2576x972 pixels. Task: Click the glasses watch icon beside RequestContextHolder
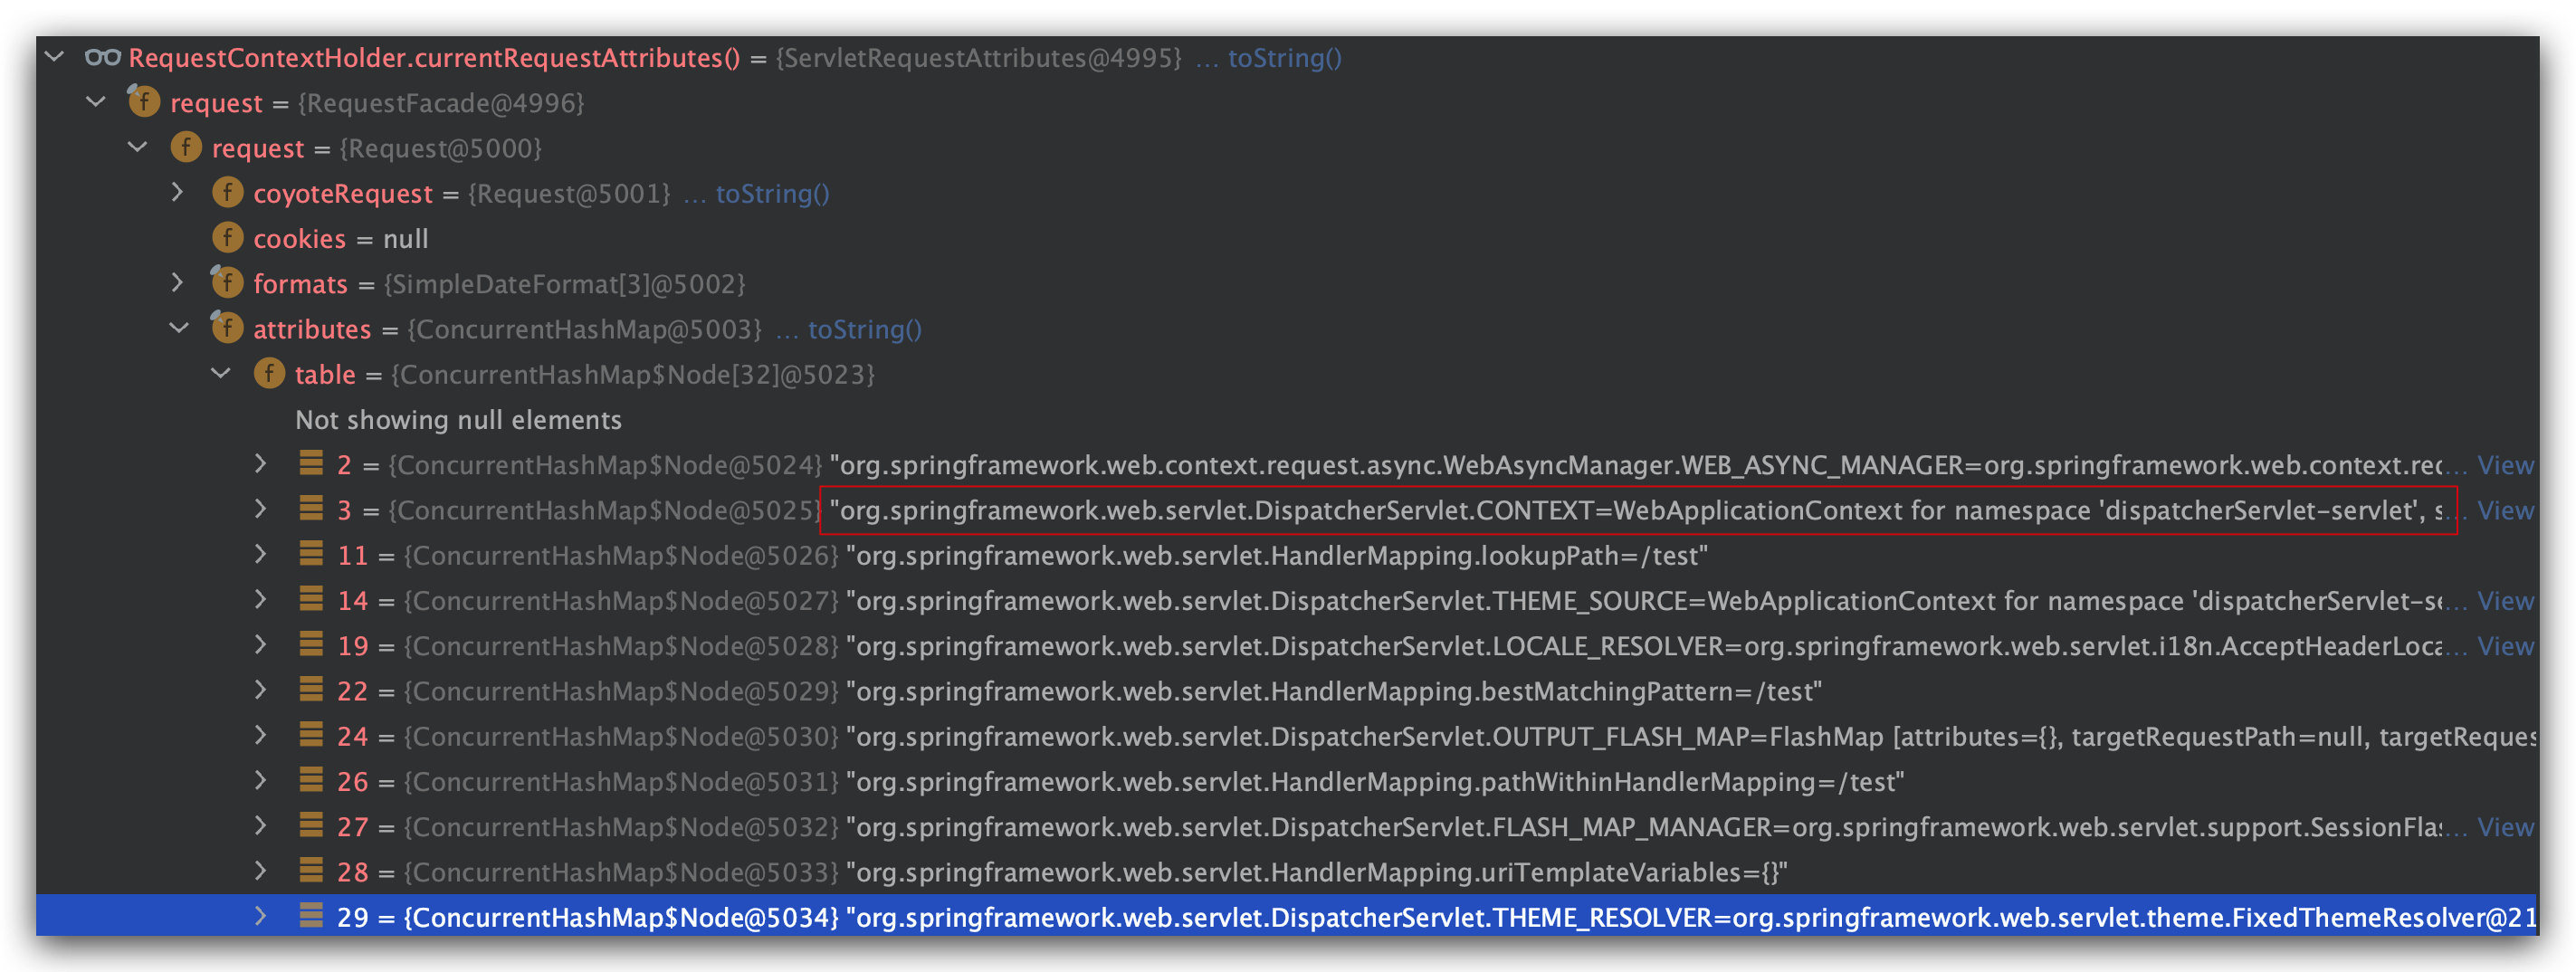pyautogui.click(x=102, y=58)
